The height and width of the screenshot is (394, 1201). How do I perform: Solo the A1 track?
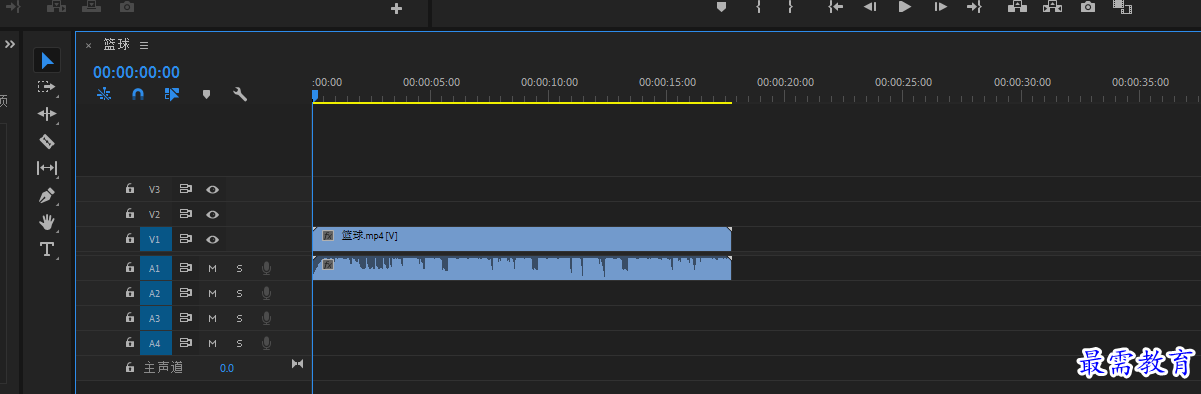239,268
